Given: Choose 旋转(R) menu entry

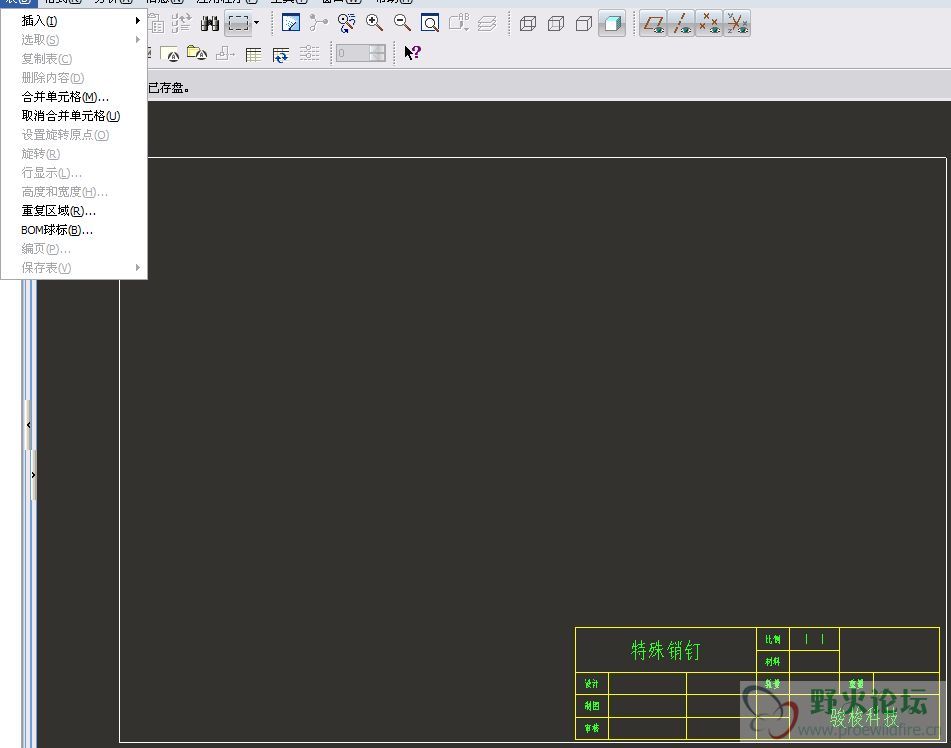Looking at the screenshot, I should pos(74,153).
